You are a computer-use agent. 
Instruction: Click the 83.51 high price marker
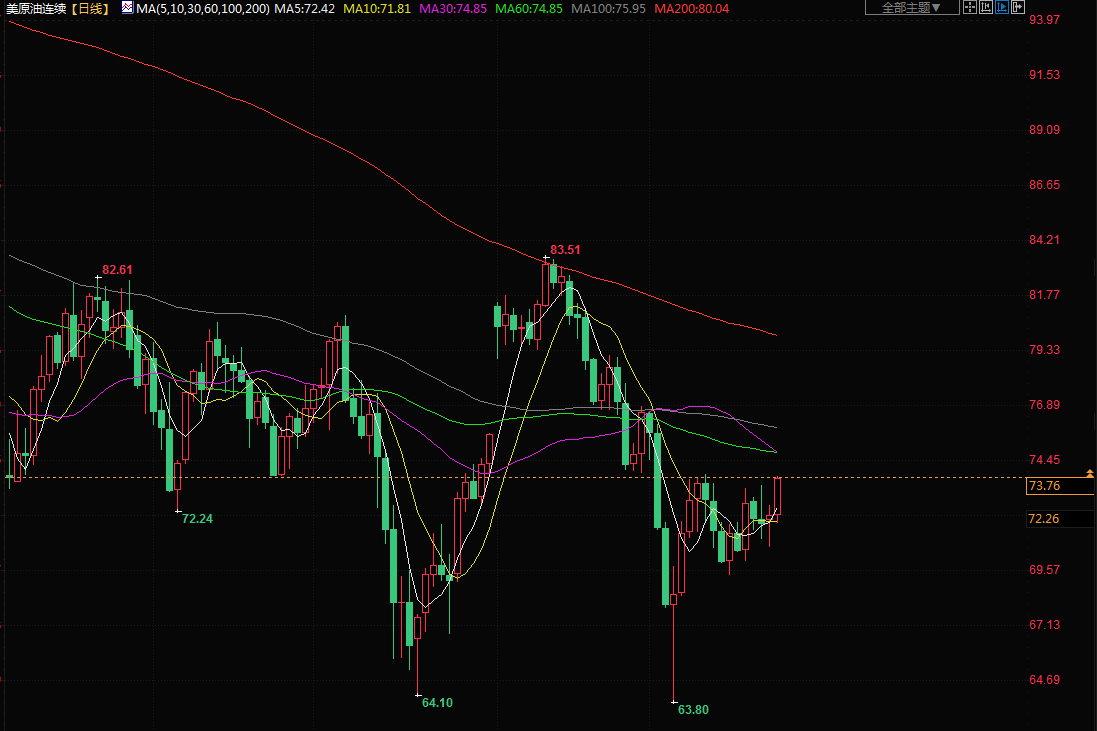tap(565, 250)
